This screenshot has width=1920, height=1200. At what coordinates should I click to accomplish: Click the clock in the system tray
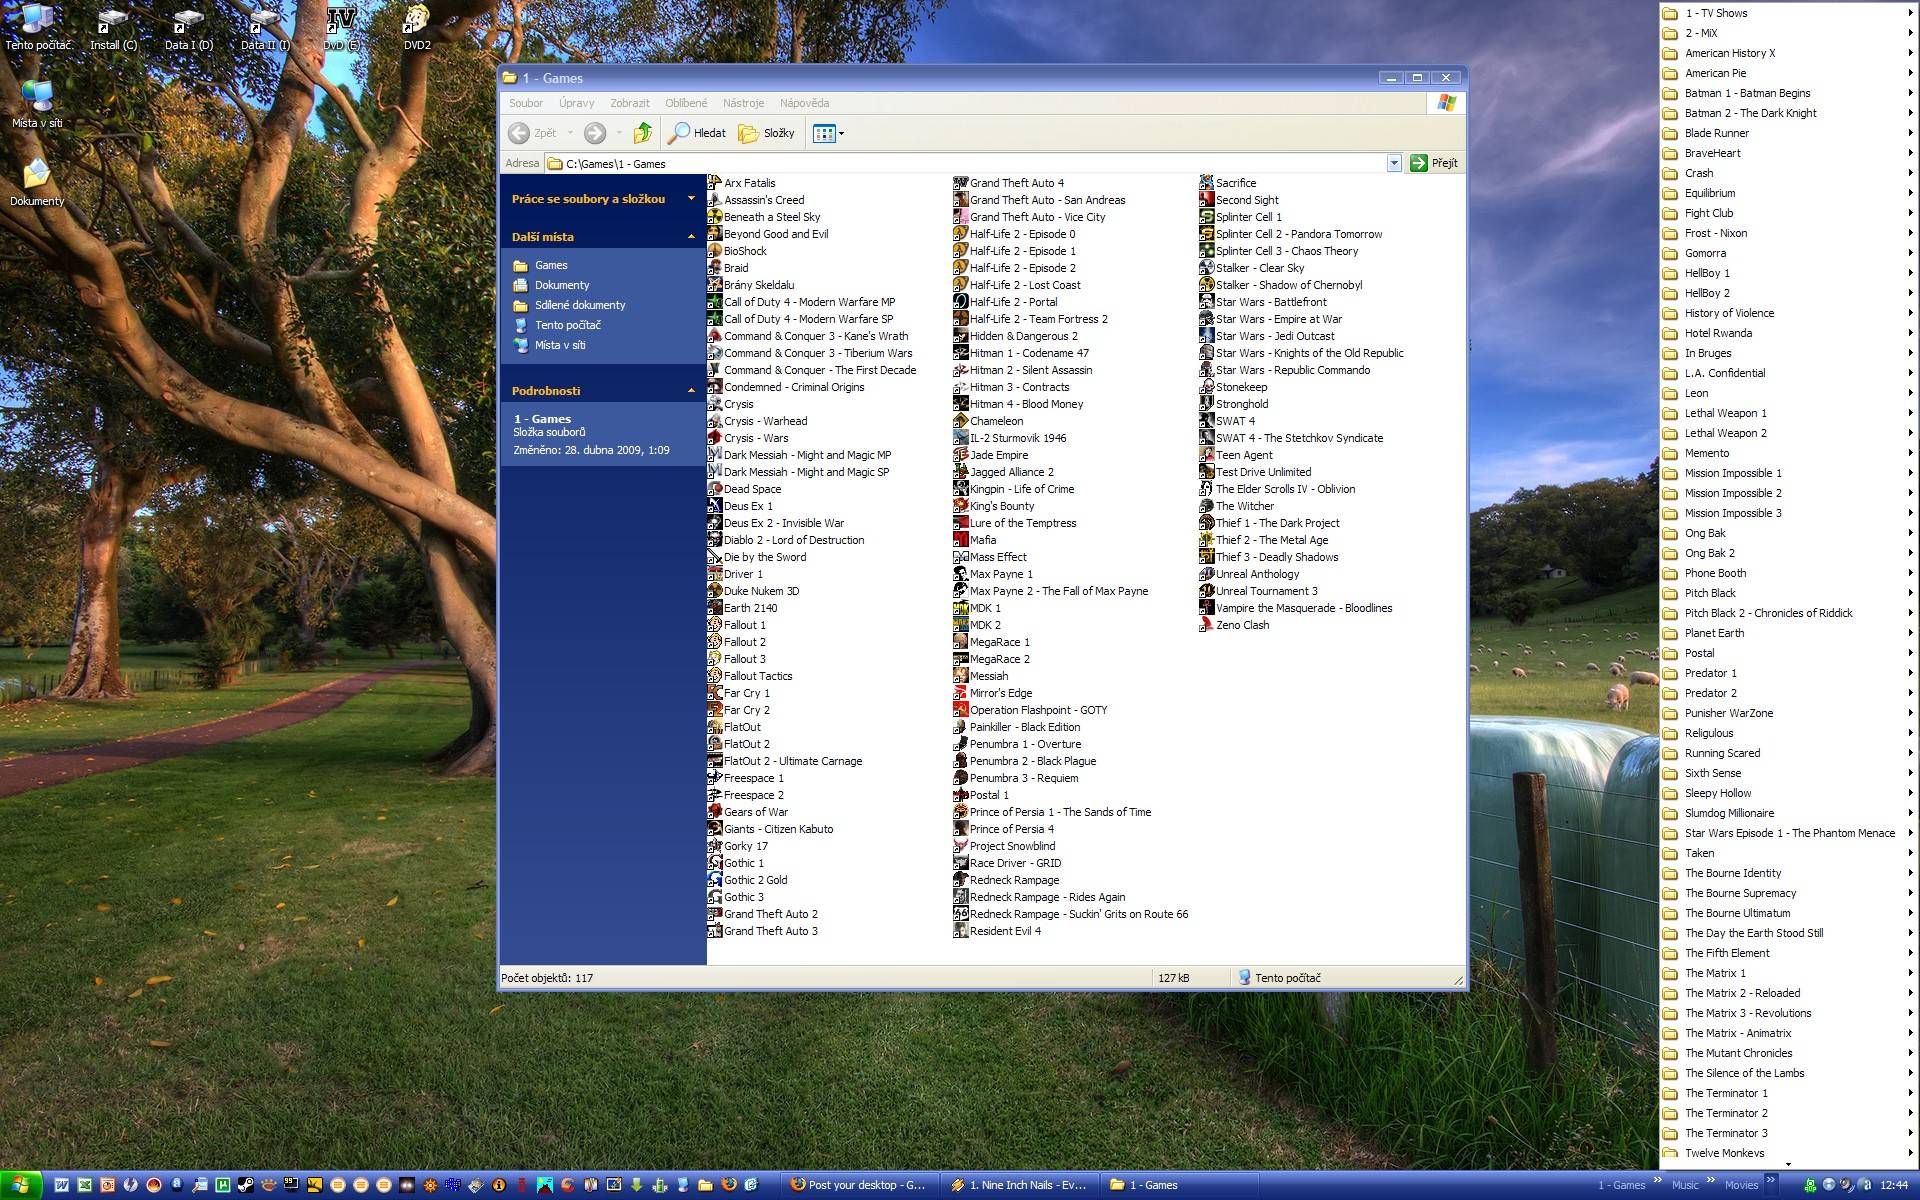tap(1894, 1185)
